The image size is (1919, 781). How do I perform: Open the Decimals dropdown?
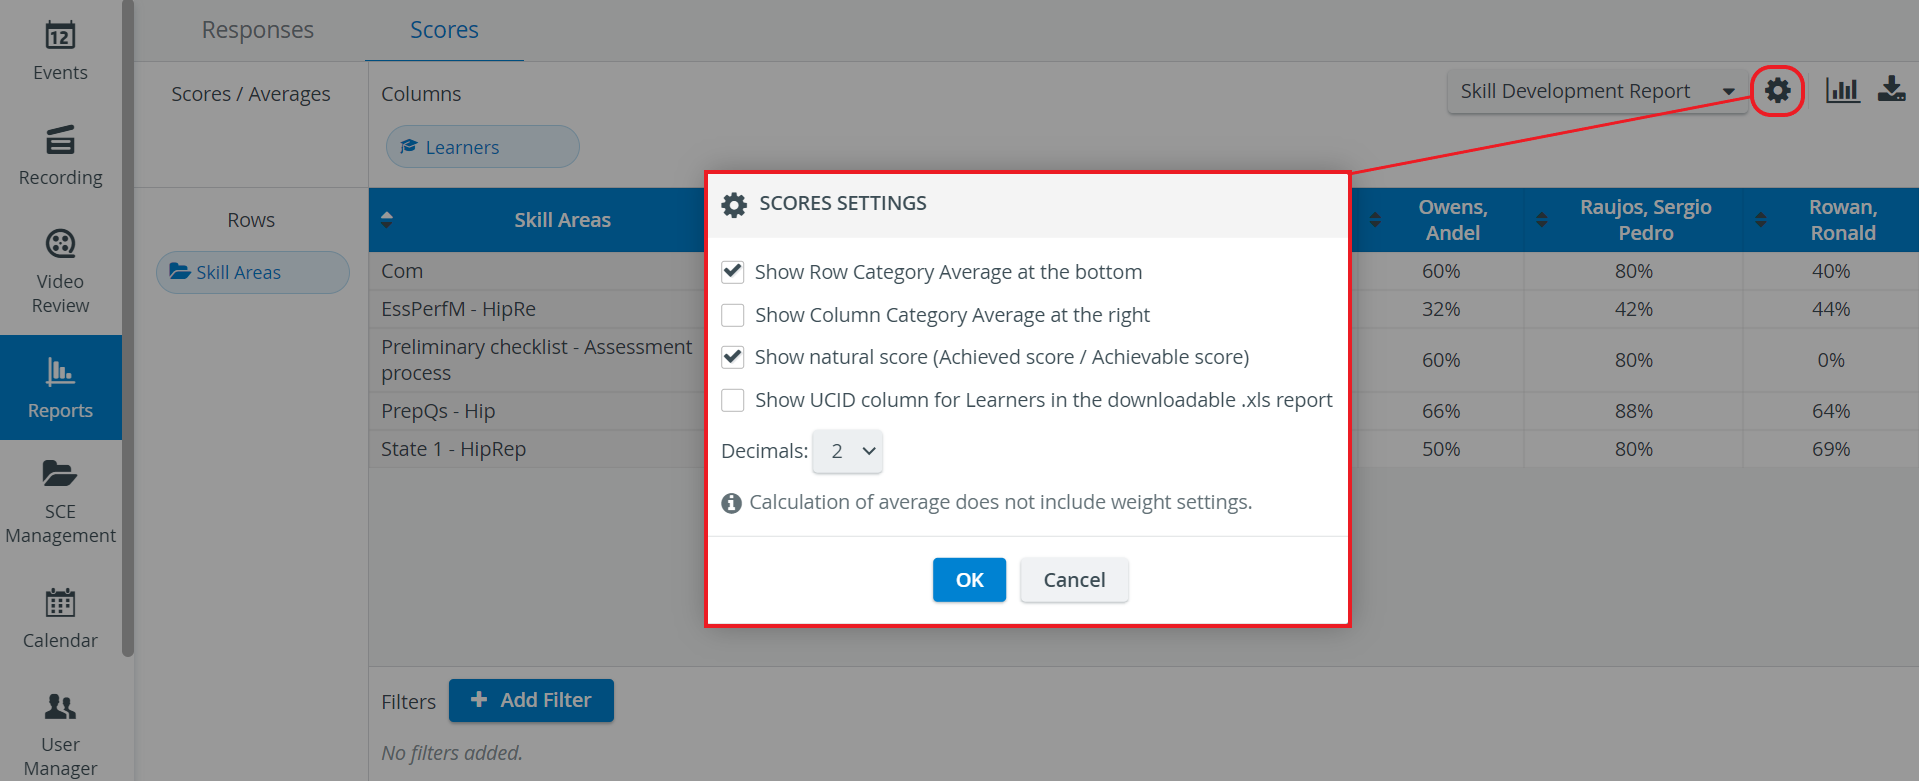[848, 451]
